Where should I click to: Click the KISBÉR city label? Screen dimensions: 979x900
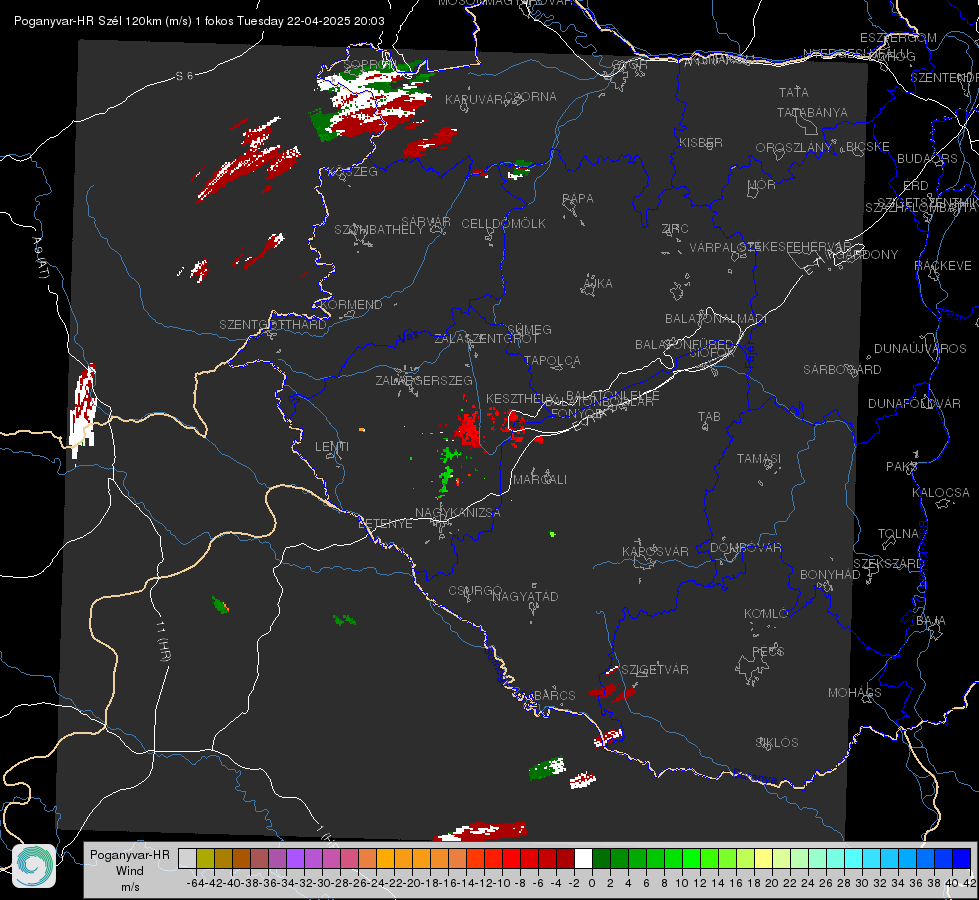[x=701, y=143]
